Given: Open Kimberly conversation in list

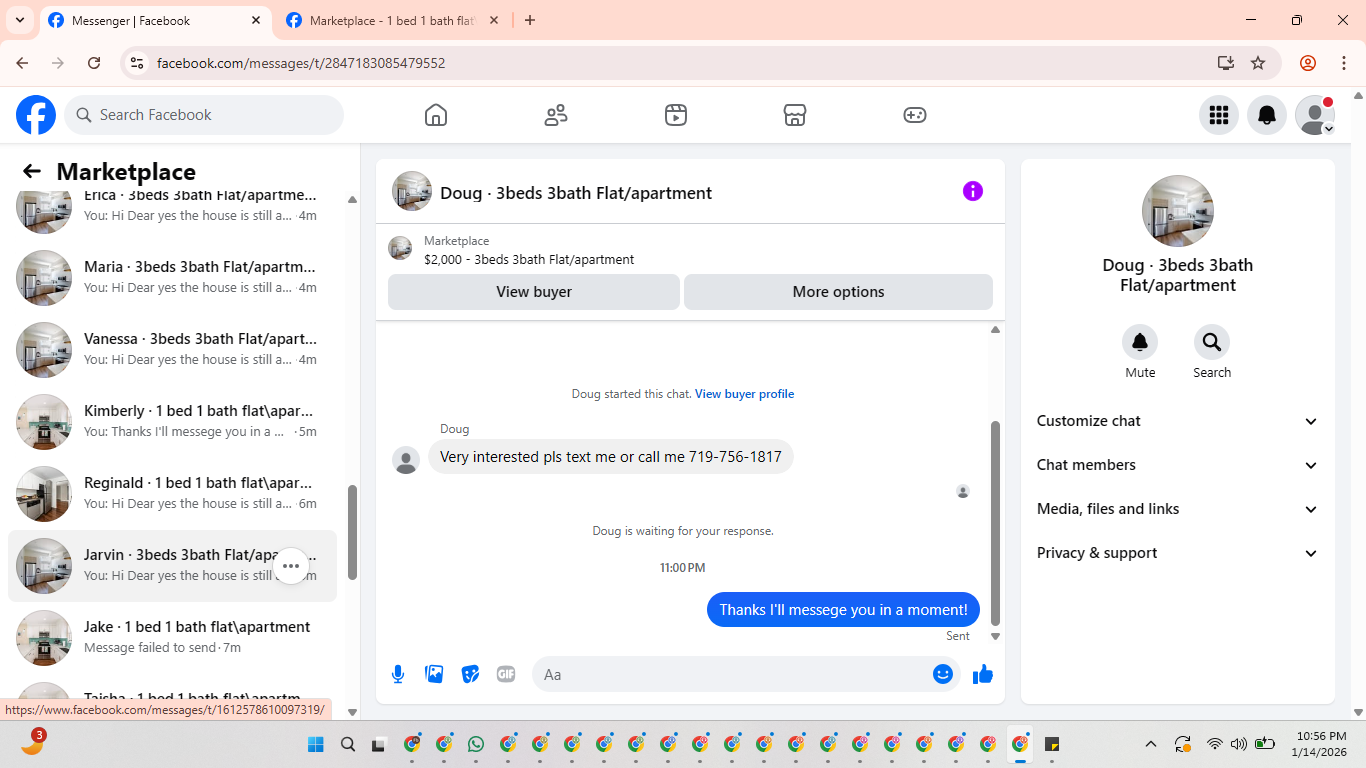Looking at the screenshot, I should coord(172,422).
